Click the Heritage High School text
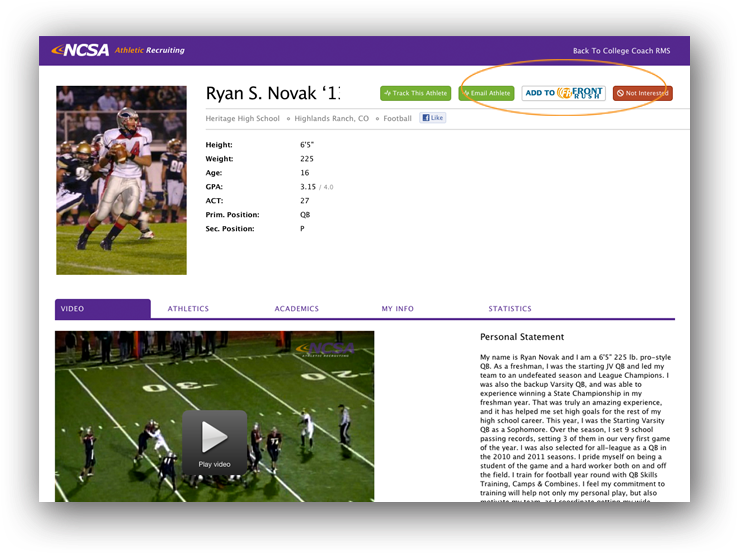 tap(243, 118)
